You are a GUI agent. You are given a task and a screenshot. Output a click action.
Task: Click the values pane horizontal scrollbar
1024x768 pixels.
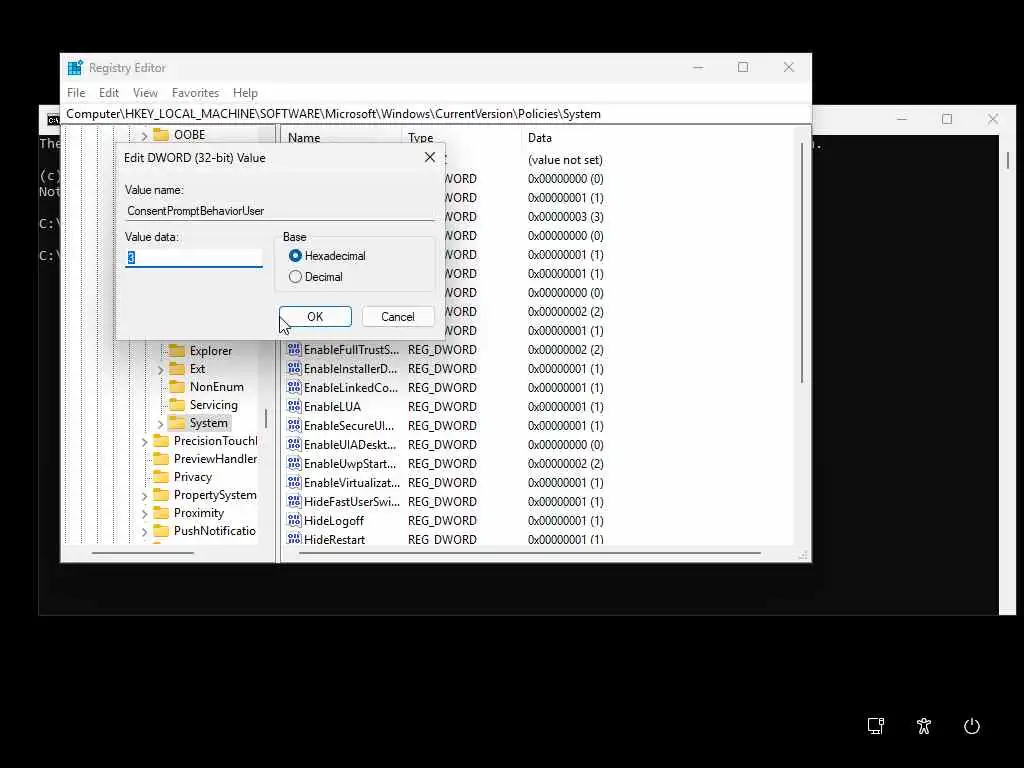(530, 553)
